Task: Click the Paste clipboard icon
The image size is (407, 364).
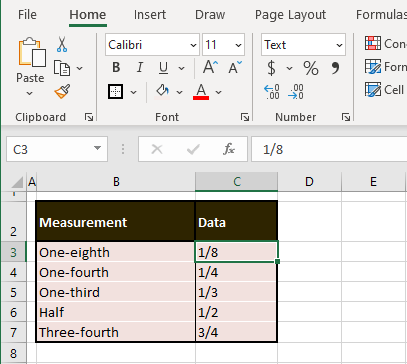Action: click(32, 52)
